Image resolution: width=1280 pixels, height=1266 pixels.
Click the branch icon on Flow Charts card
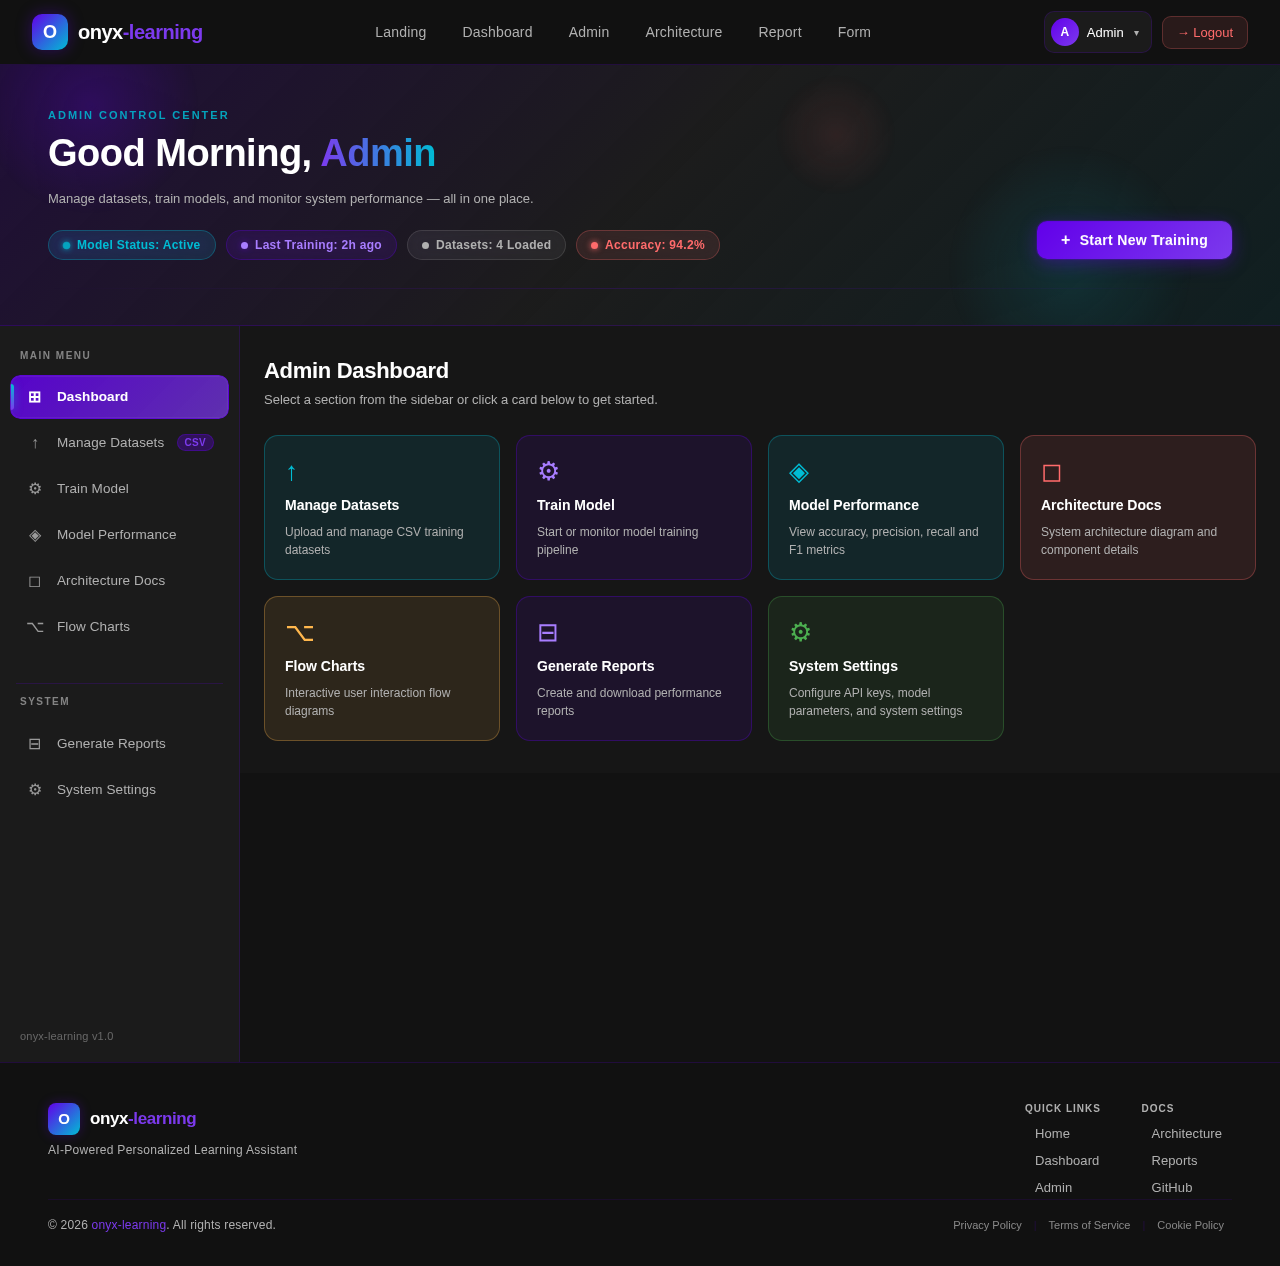click(x=300, y=632)
